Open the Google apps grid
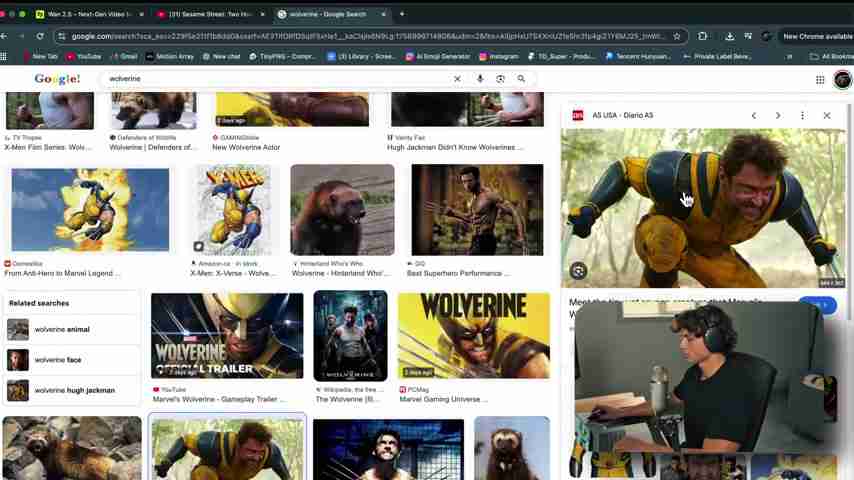The height and width of the screenshot is (480, 854). coord(820,80)
